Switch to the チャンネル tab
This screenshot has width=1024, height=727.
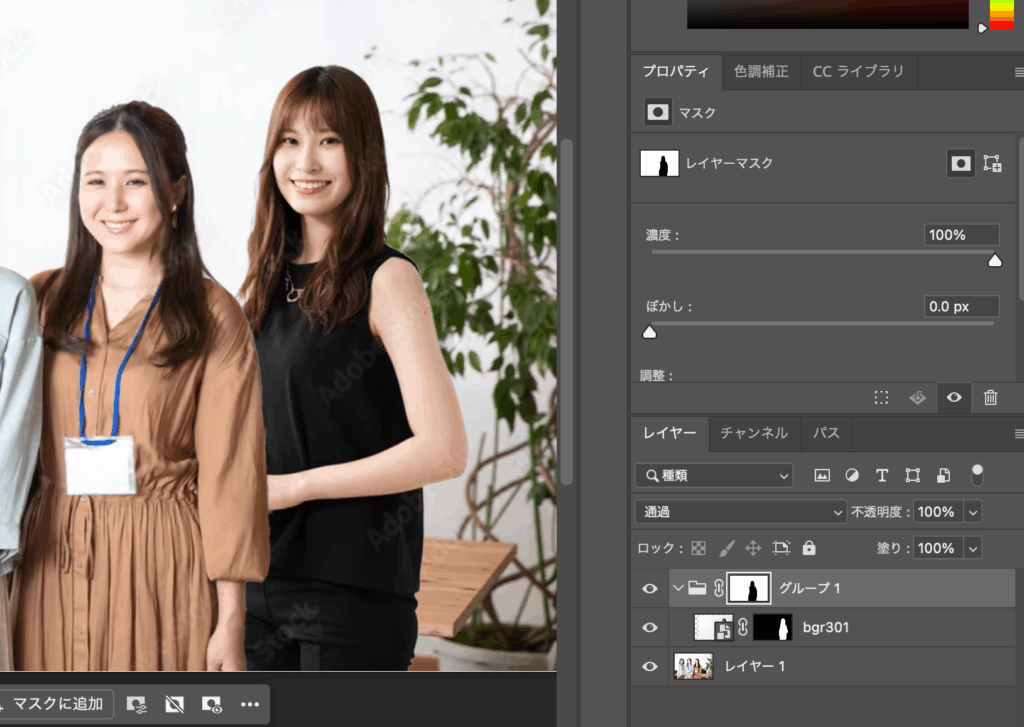754,433
